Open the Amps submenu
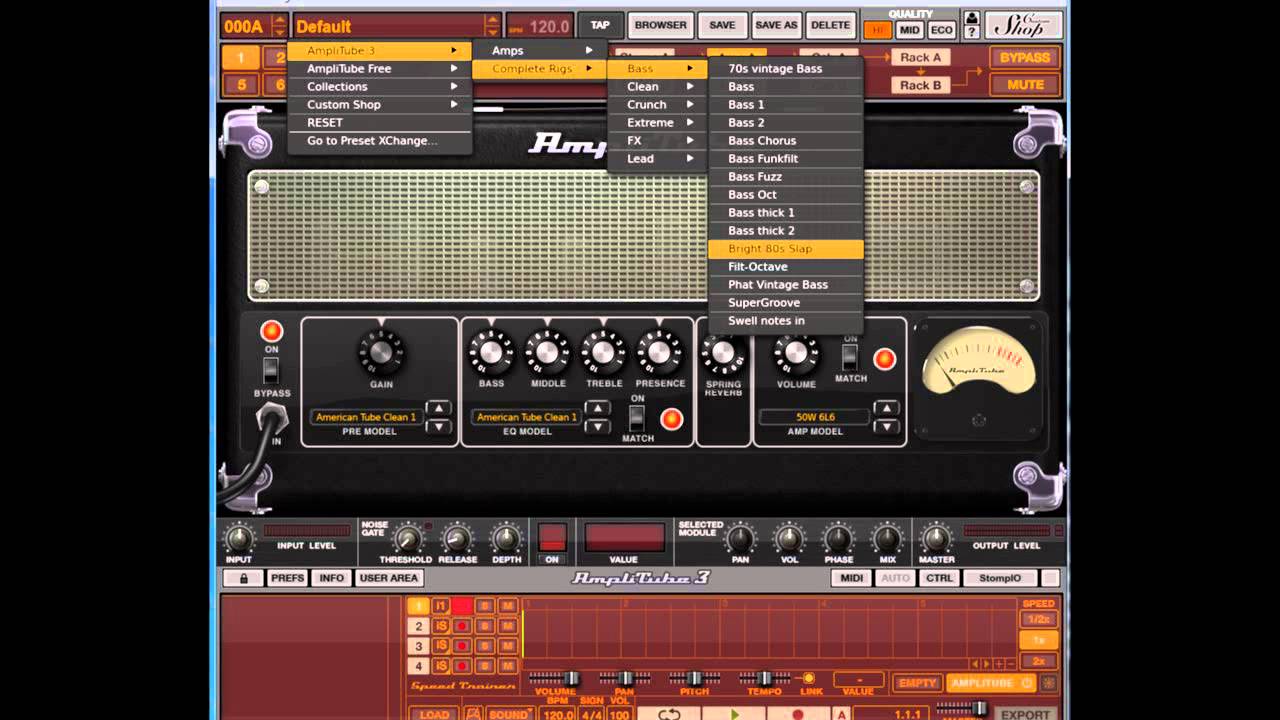 click(x=540, y=50)
